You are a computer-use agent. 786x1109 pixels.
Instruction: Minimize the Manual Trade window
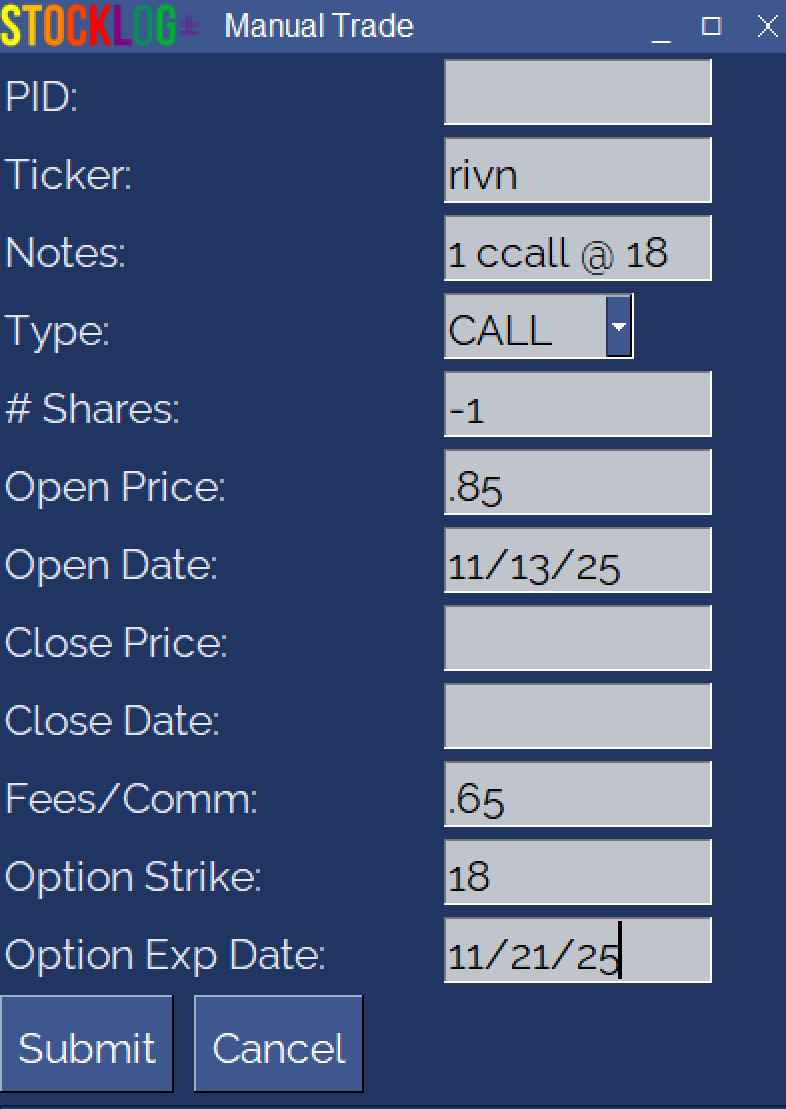pyautogui.click(x=661, y=28)
